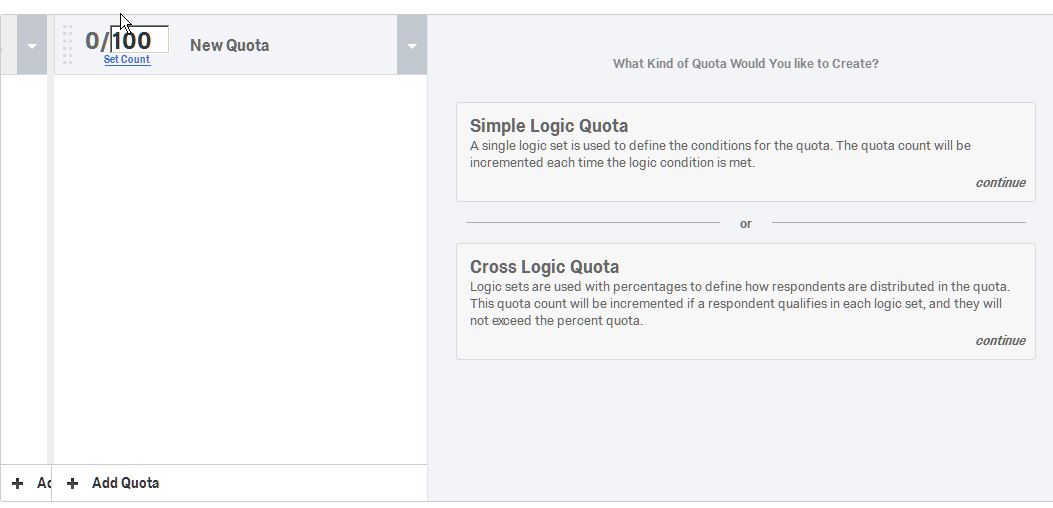The image size is (1053, 508).
Task: Click the truncated 'Ac' label at bottom left
Action: pyautogui.click(x=43, y=483)
